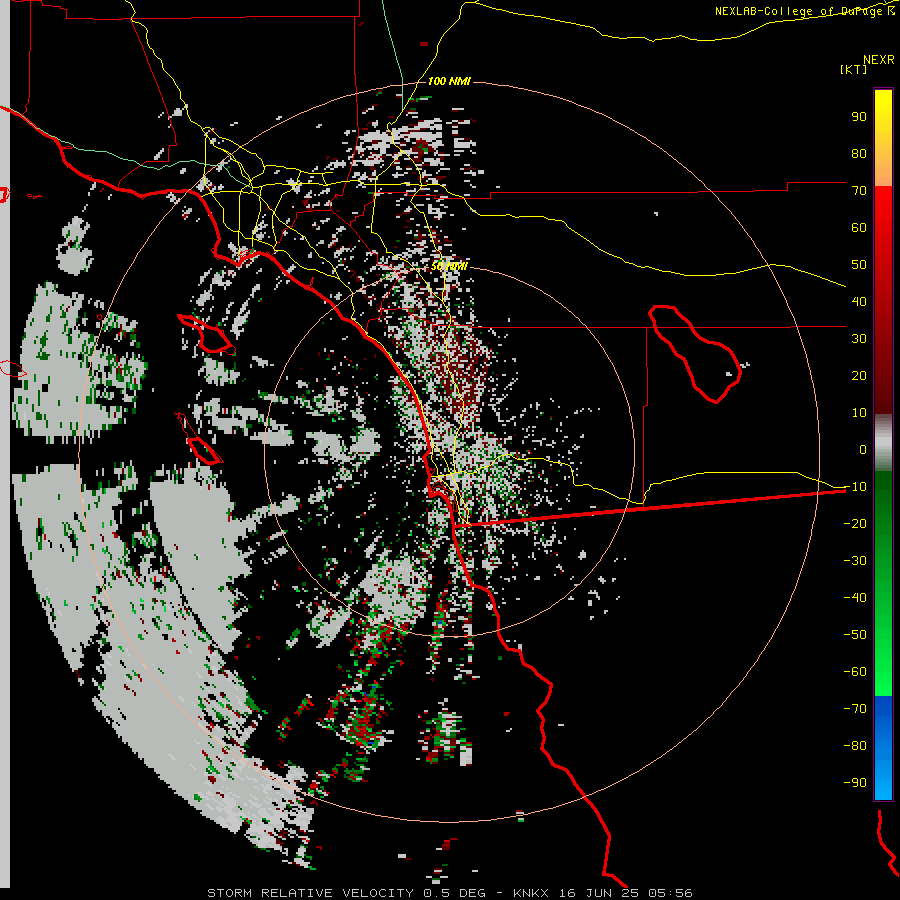Click the "-90" value on velocity scale
This screenshot has width=900, height=900.
855,783
